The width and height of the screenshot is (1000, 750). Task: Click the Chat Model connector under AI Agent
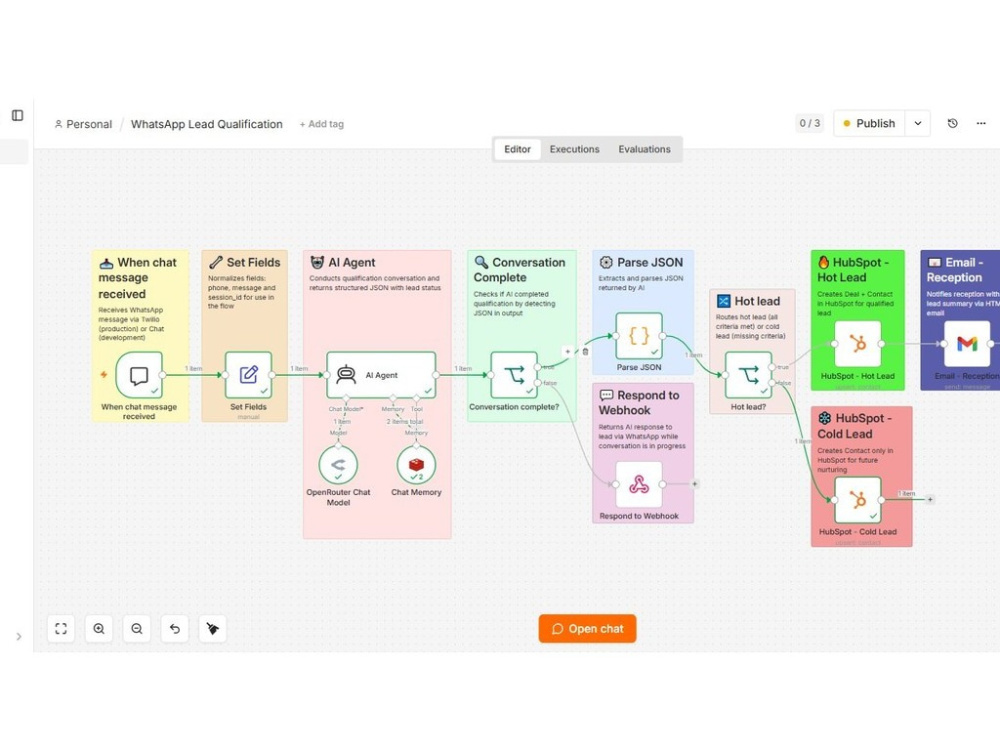(346, 399)
